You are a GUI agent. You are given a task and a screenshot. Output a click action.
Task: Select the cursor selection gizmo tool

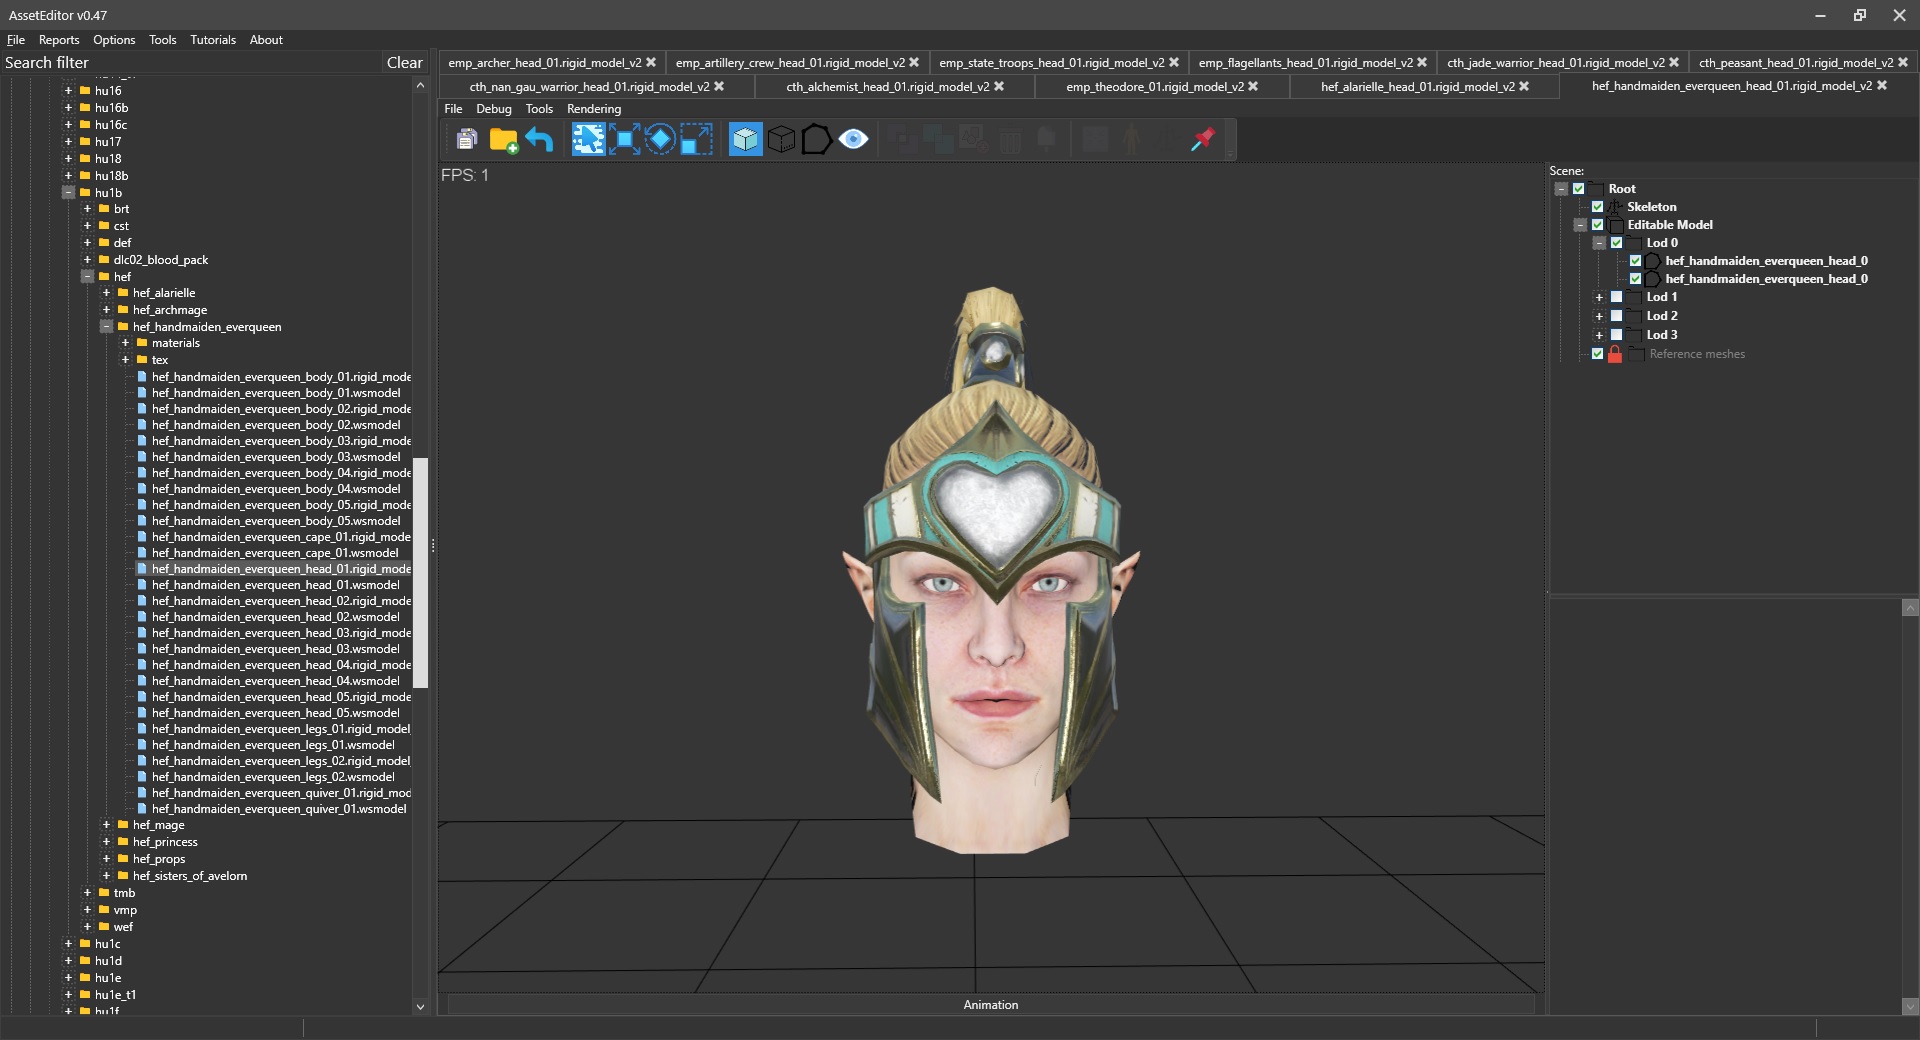(588, 140)
